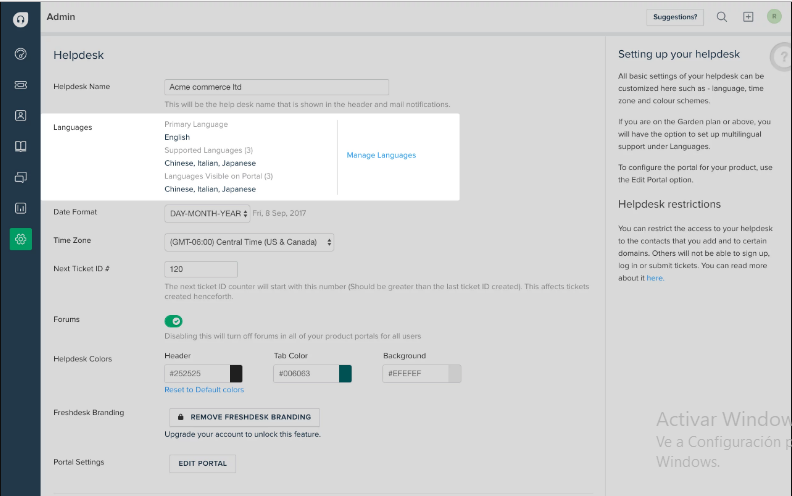The width and height of the screenshot is (792, 496).
Task: Open the Tickets section in sidebar
Action: [20, 85]
